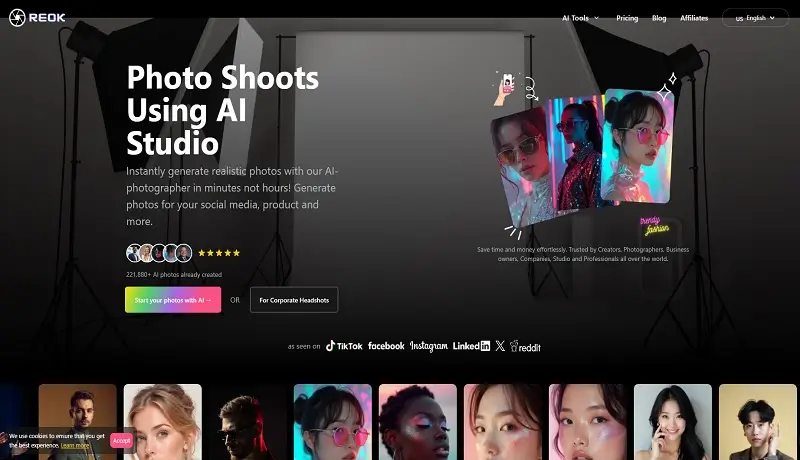Open the English language selector

(x=755, y=18)
